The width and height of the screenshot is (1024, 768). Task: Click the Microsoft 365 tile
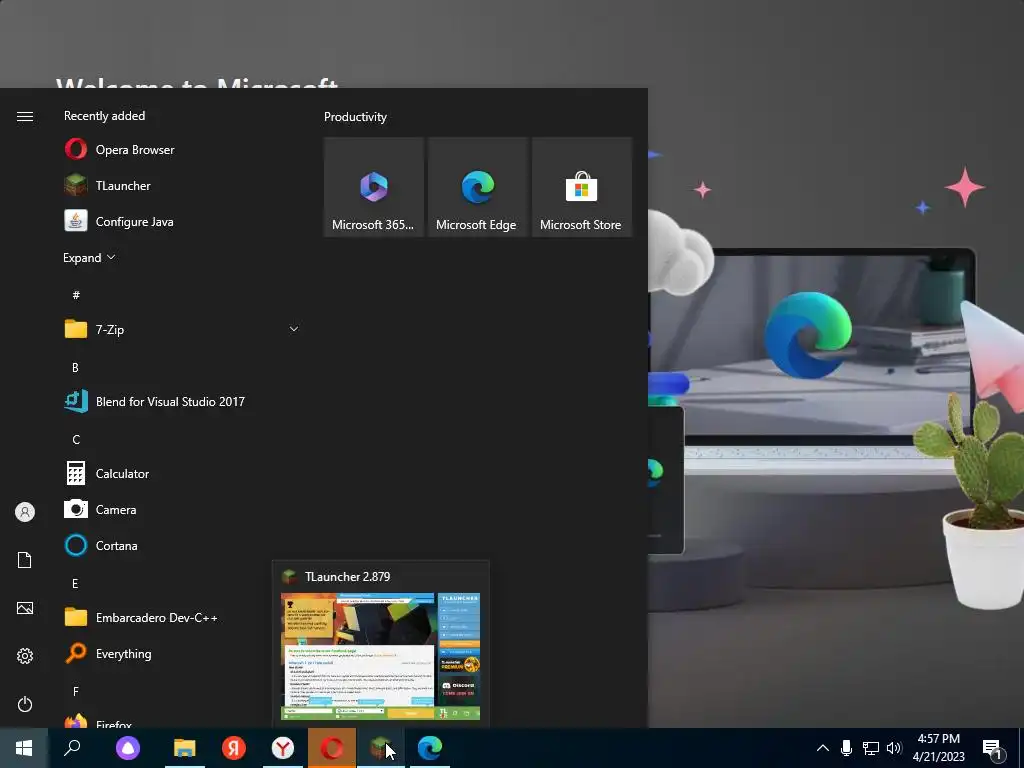point(374,187)
